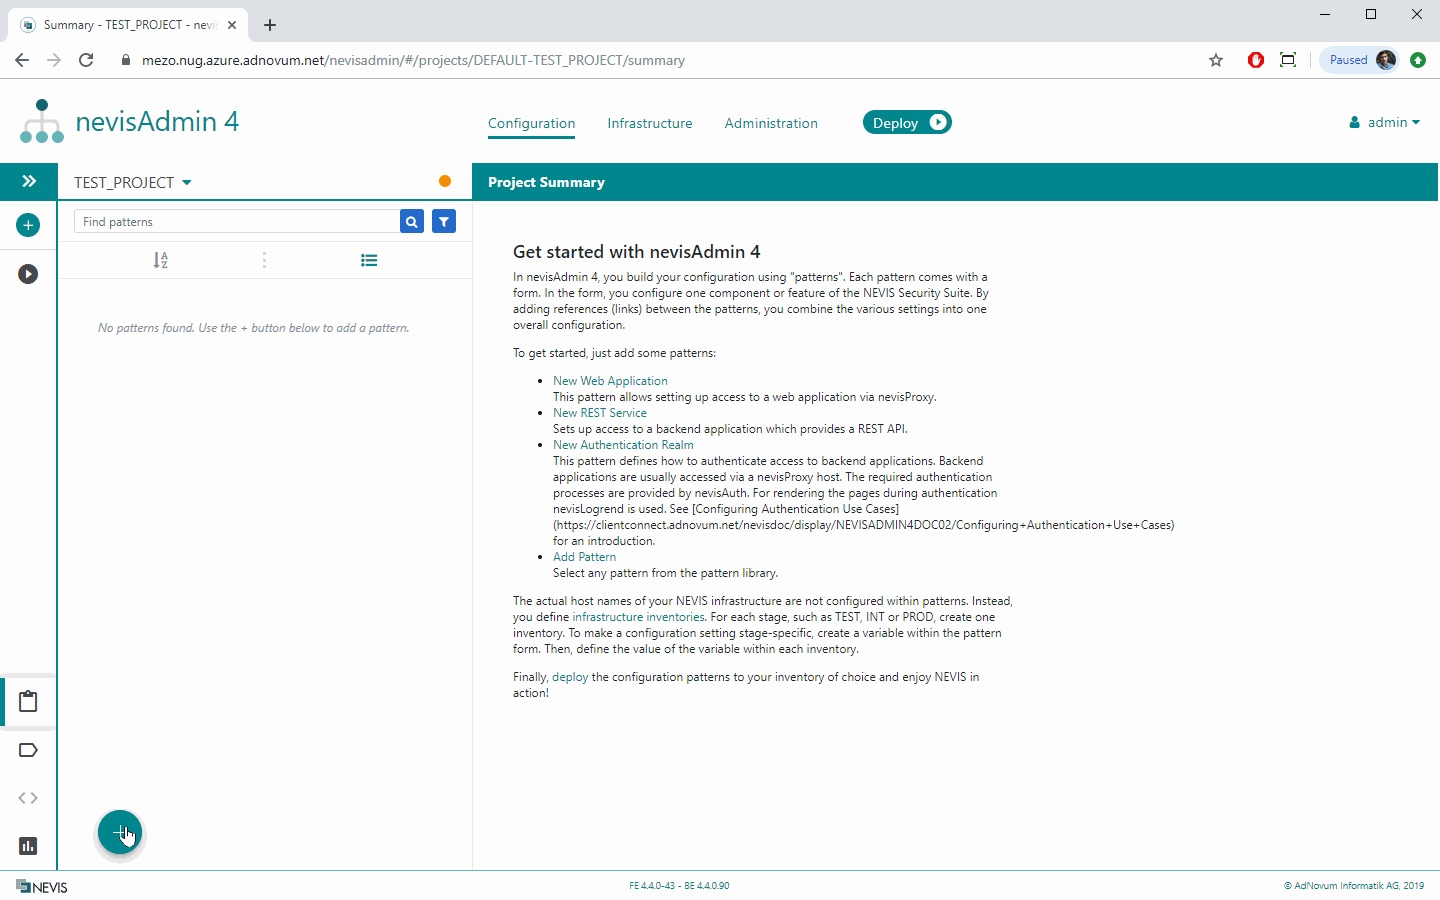1440x900 pixels.
Task: Open the admin user menu
Action: click(1384, 122)
